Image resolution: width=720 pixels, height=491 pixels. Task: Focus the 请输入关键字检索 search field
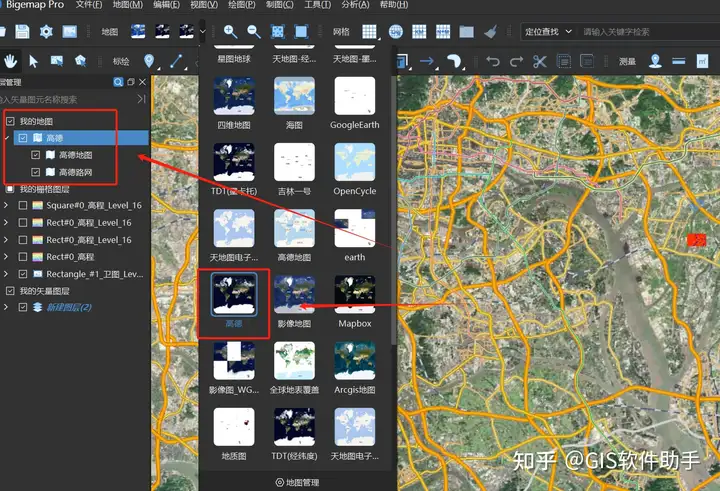click(x=647, y=32)
